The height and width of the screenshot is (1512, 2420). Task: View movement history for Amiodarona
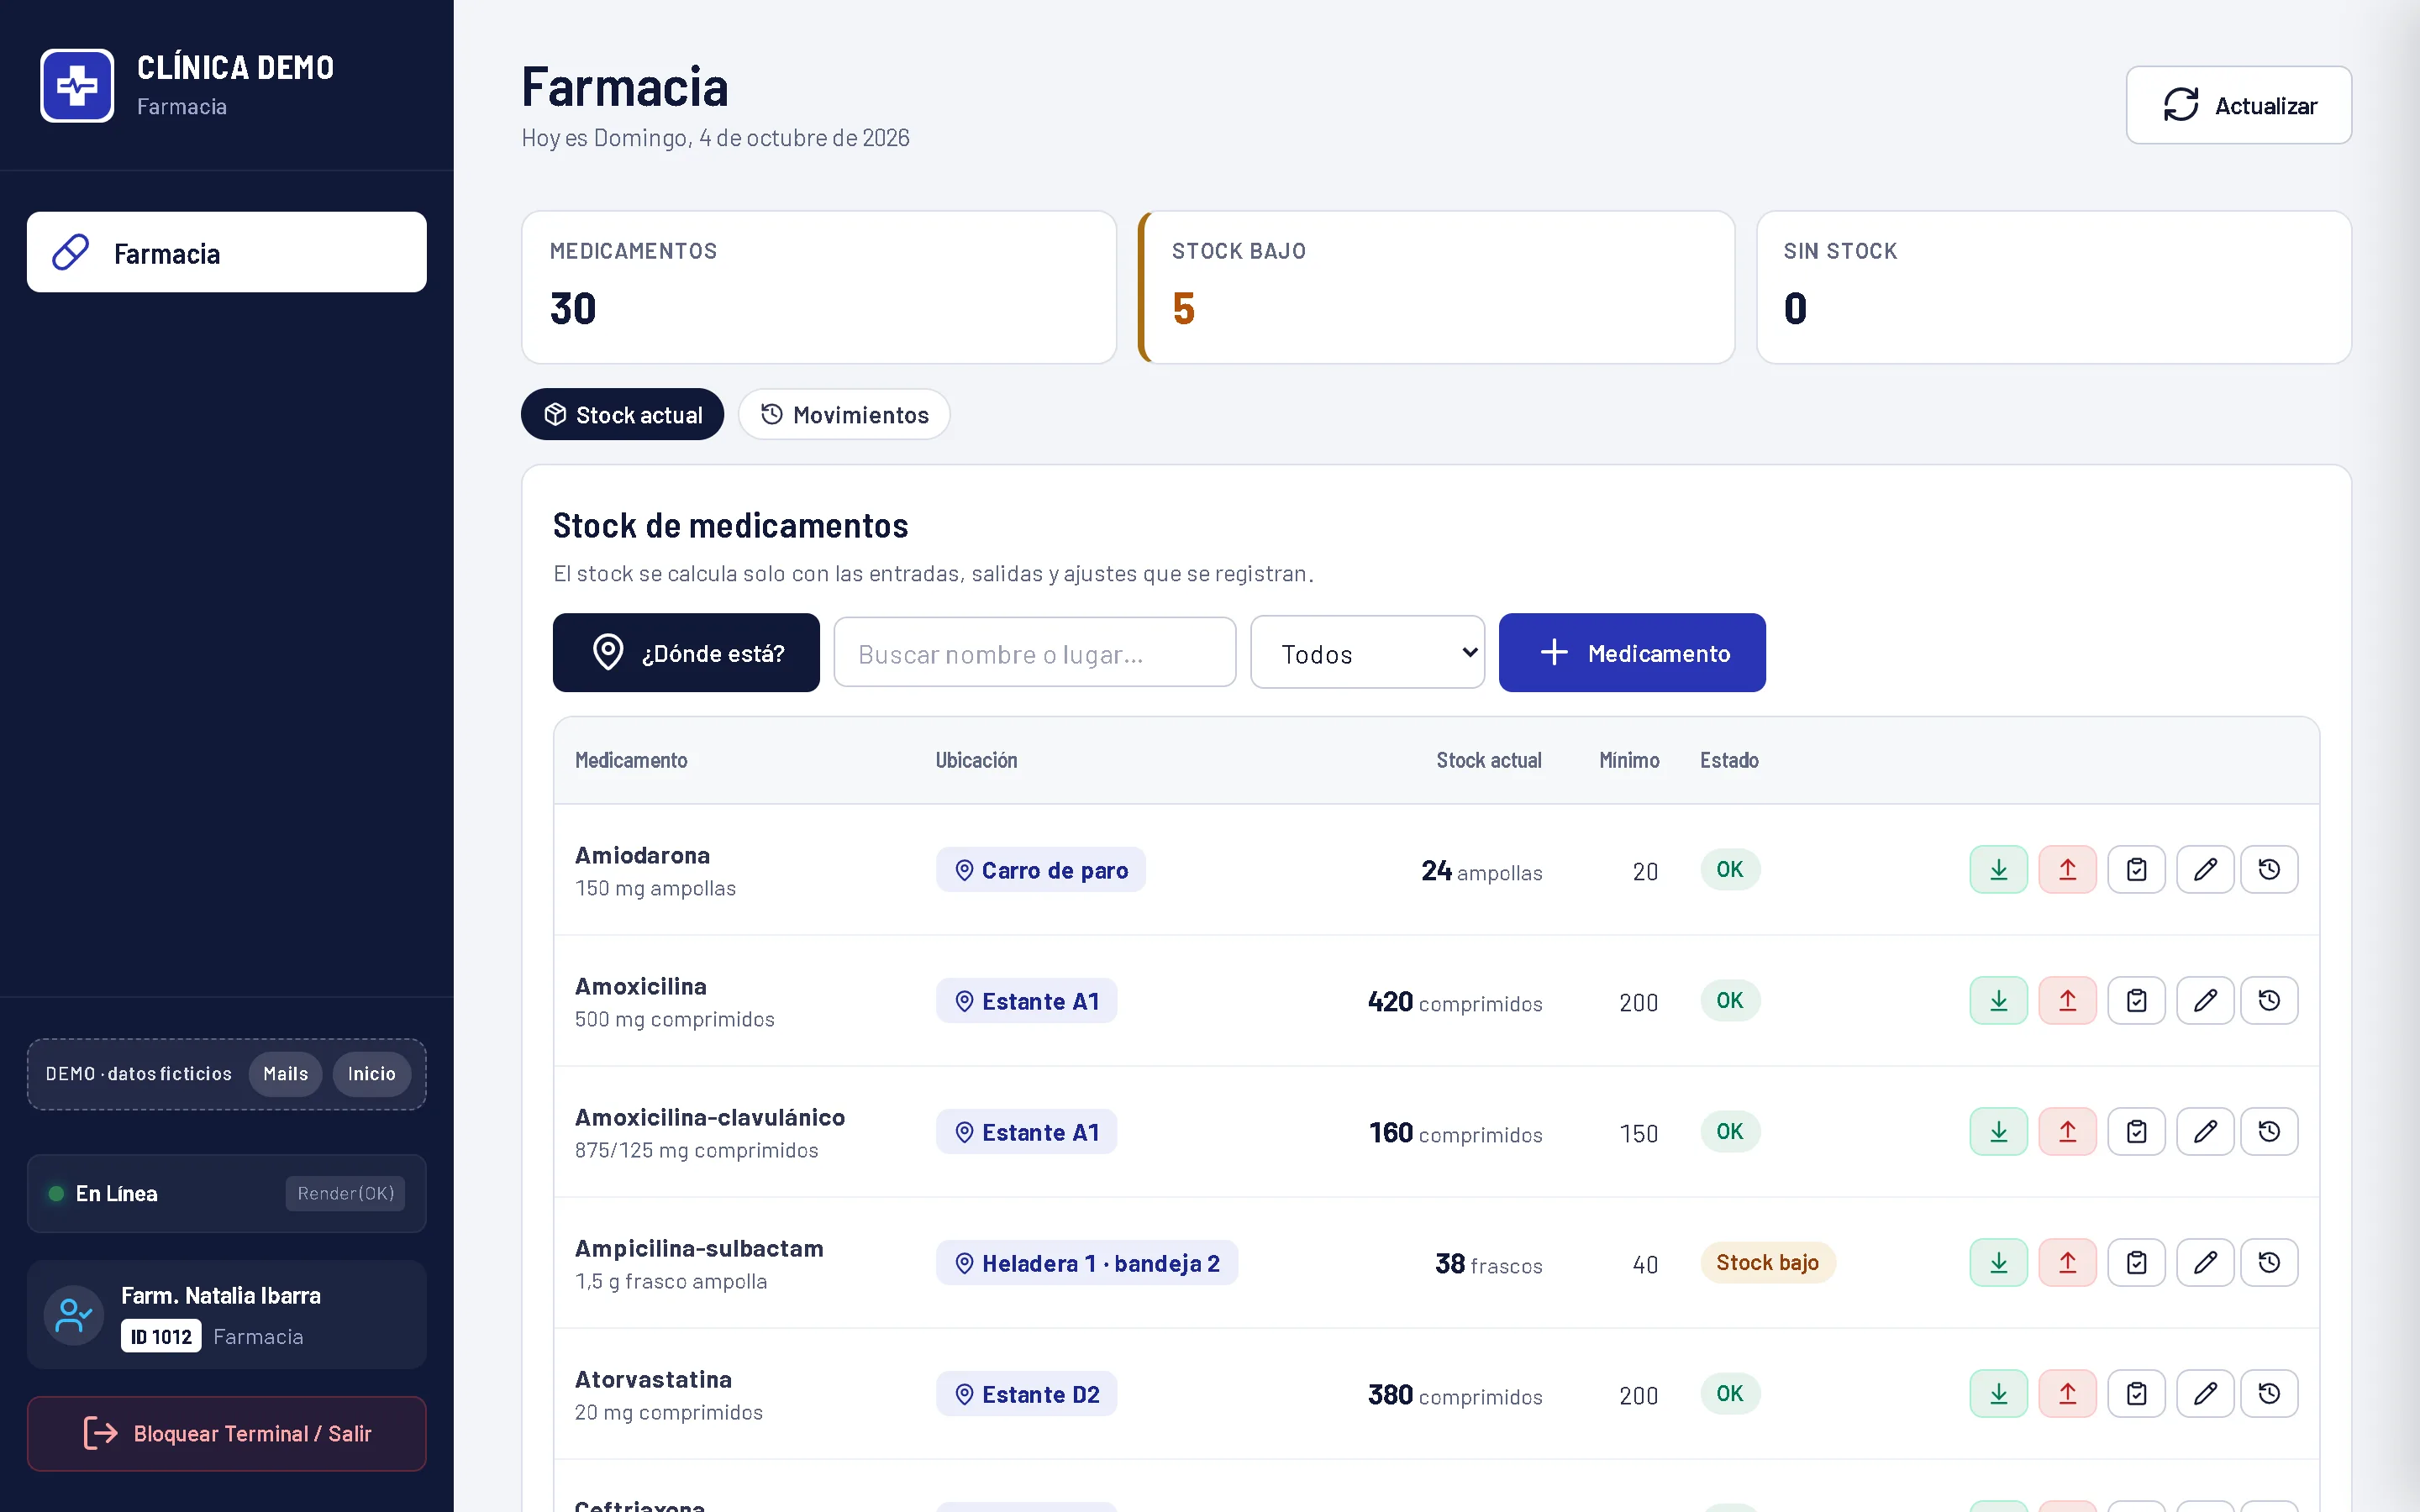pos(2269,870)
